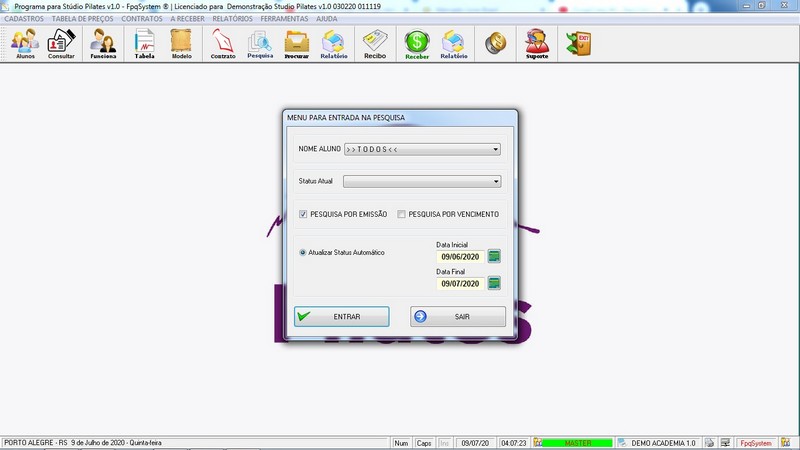Open the Procurar folder icon
800x450 pixels.
point(296,44)
